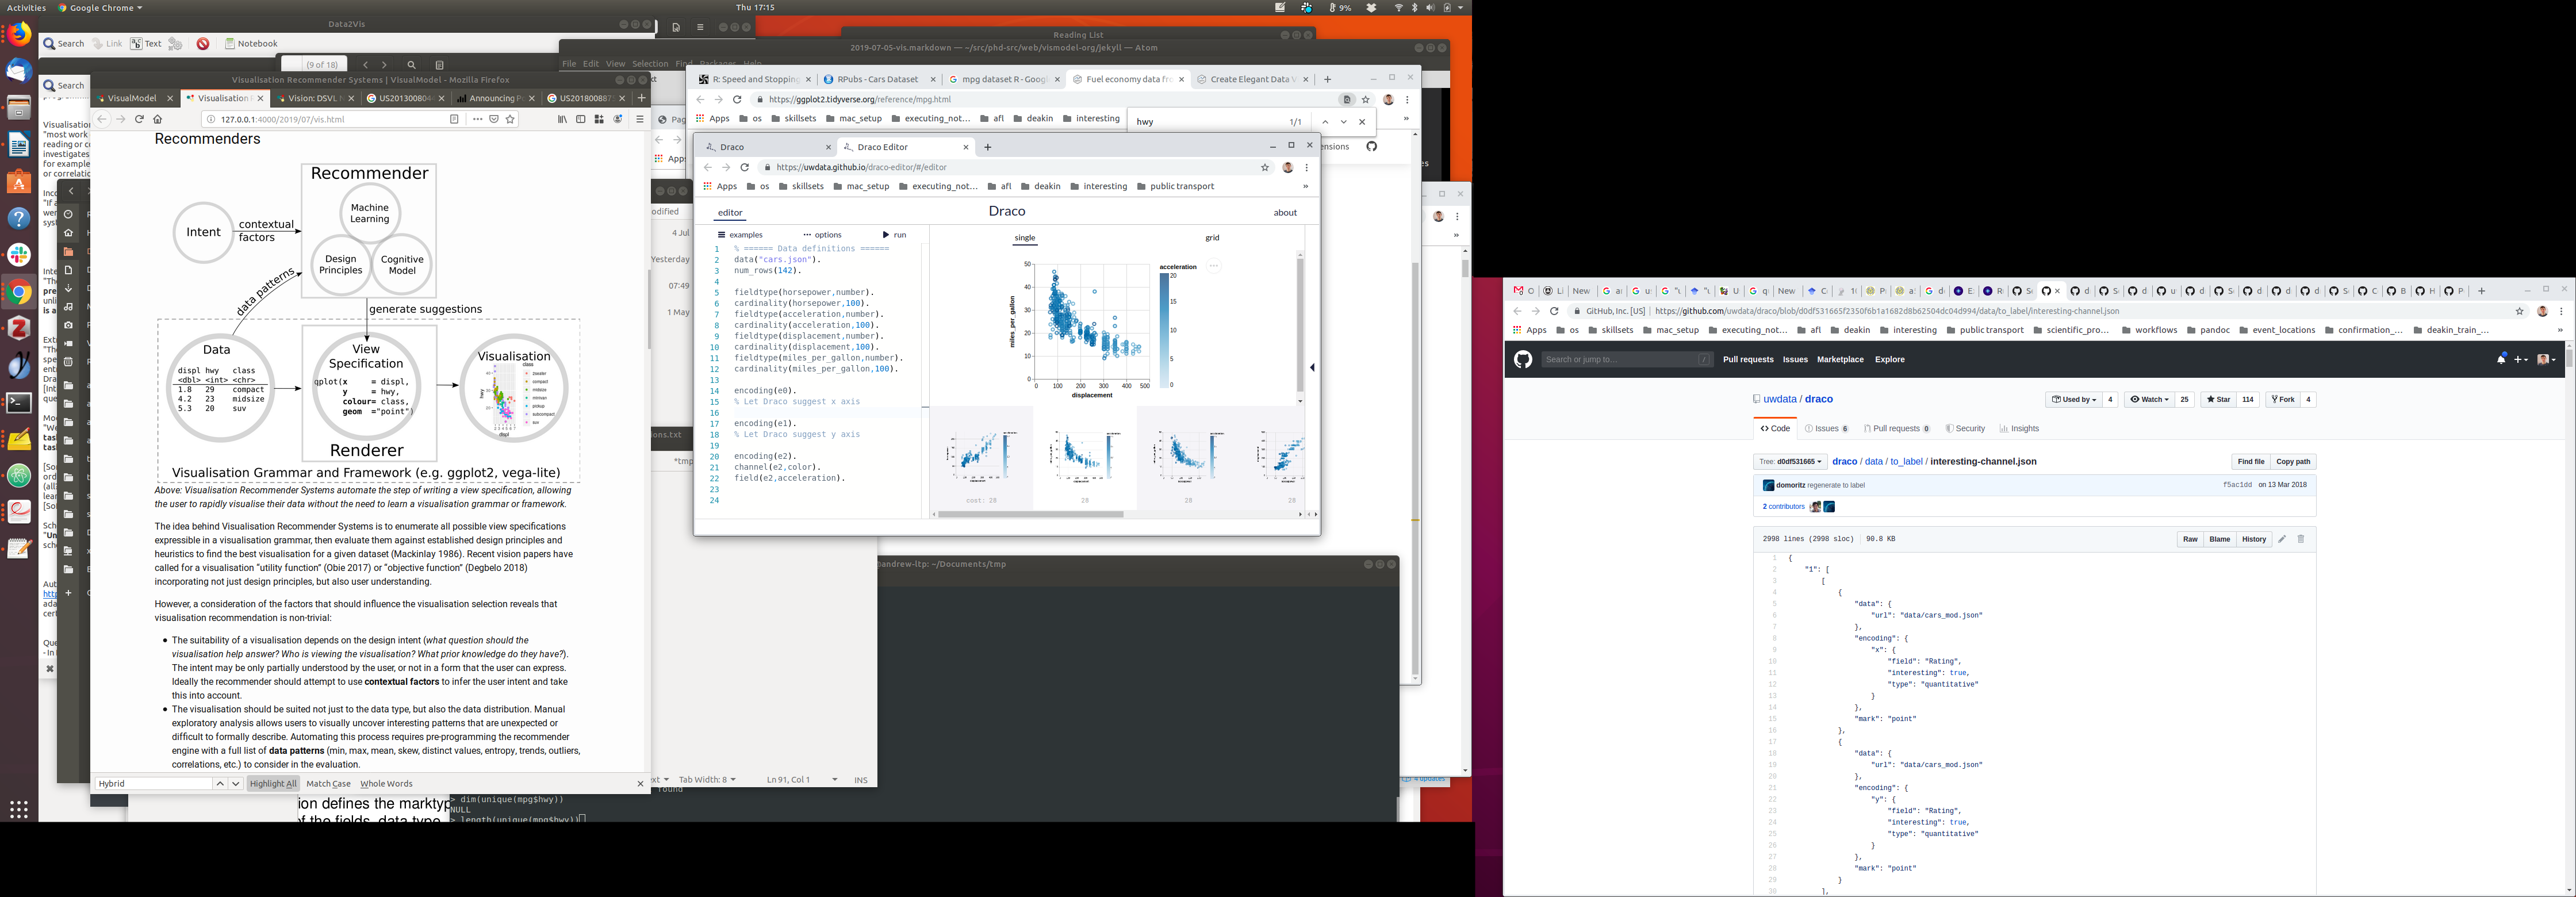Viewport: 2576px width, 897px height.
Task: Collapse panel with the black left arrow
Action: click(x=1312, y=367)
